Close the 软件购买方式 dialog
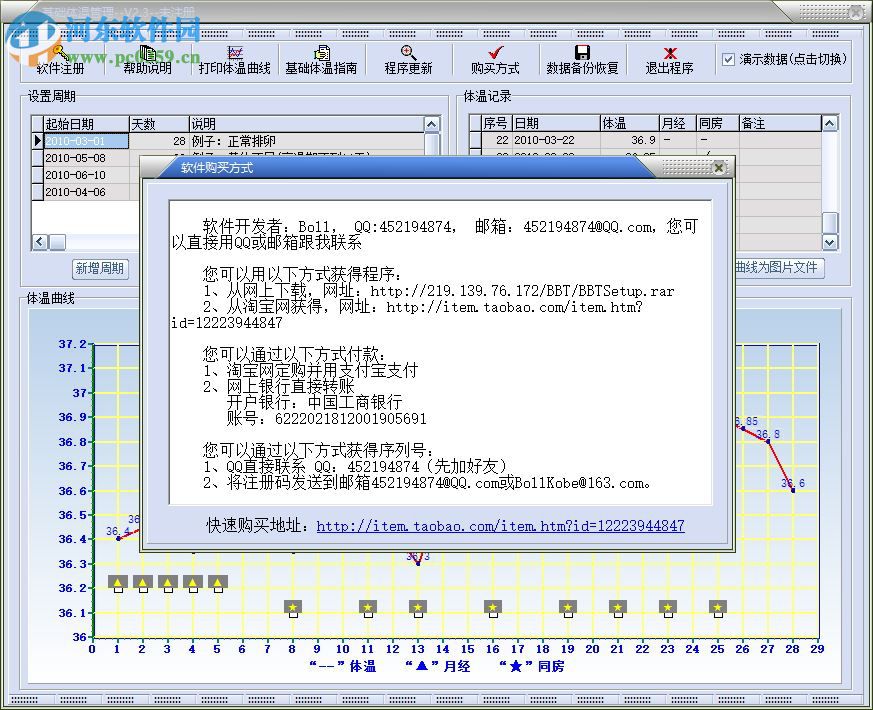This screenshot has width=873, height=710. coord(719,168)
